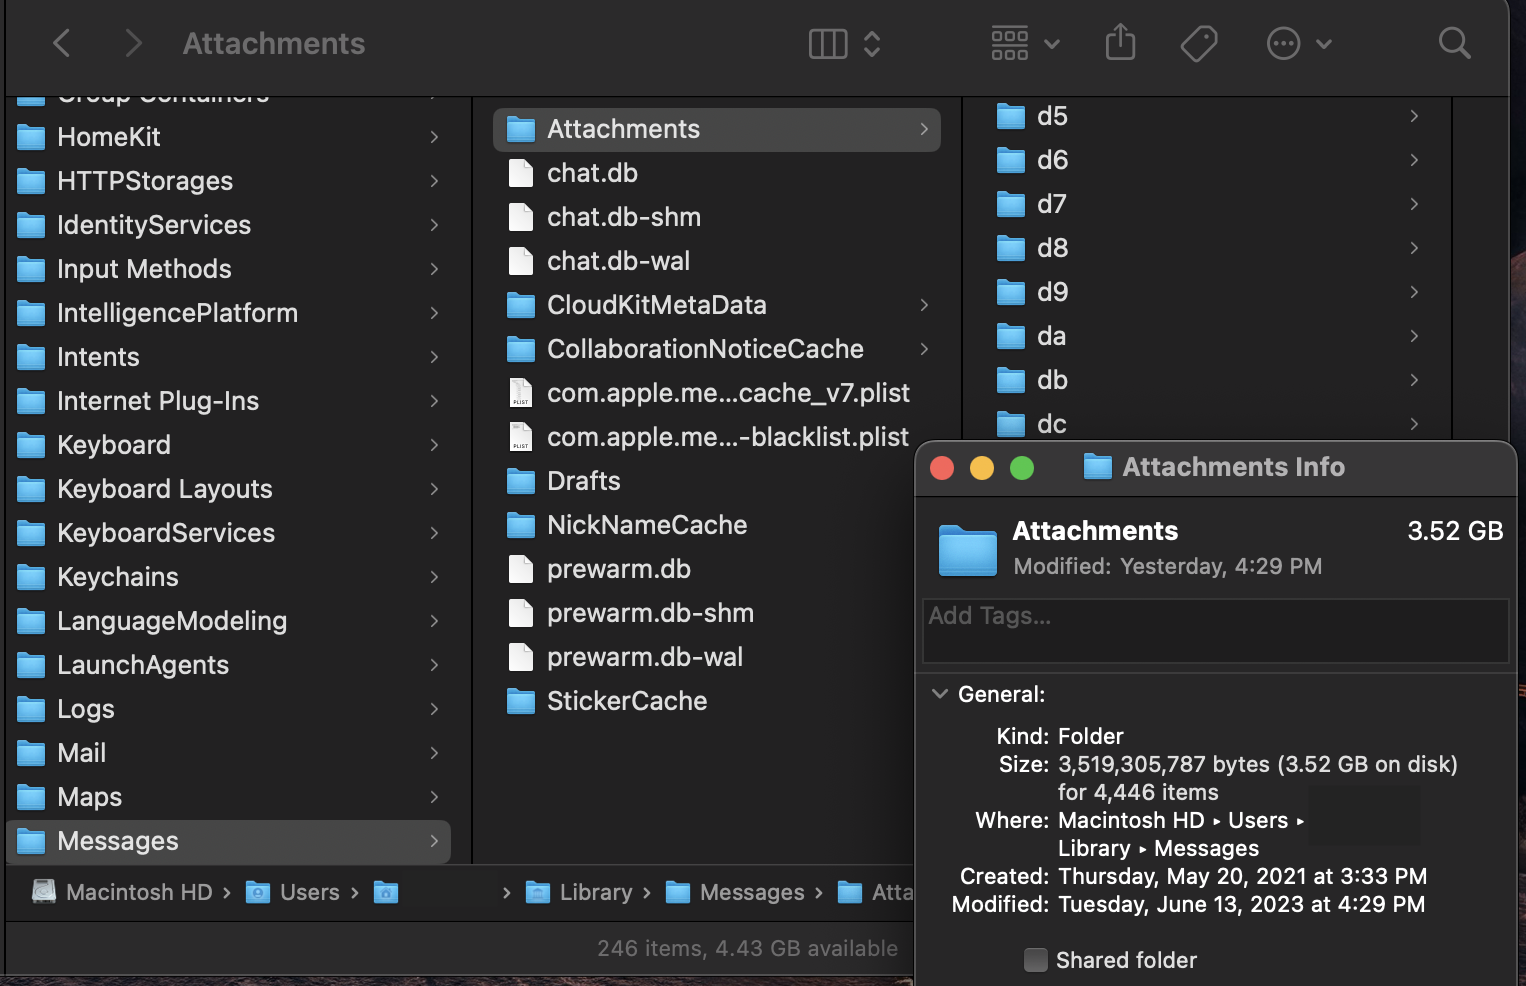
Task: Click the yellow minimize button on Attachments Info
Action: [x=982, y=468]
